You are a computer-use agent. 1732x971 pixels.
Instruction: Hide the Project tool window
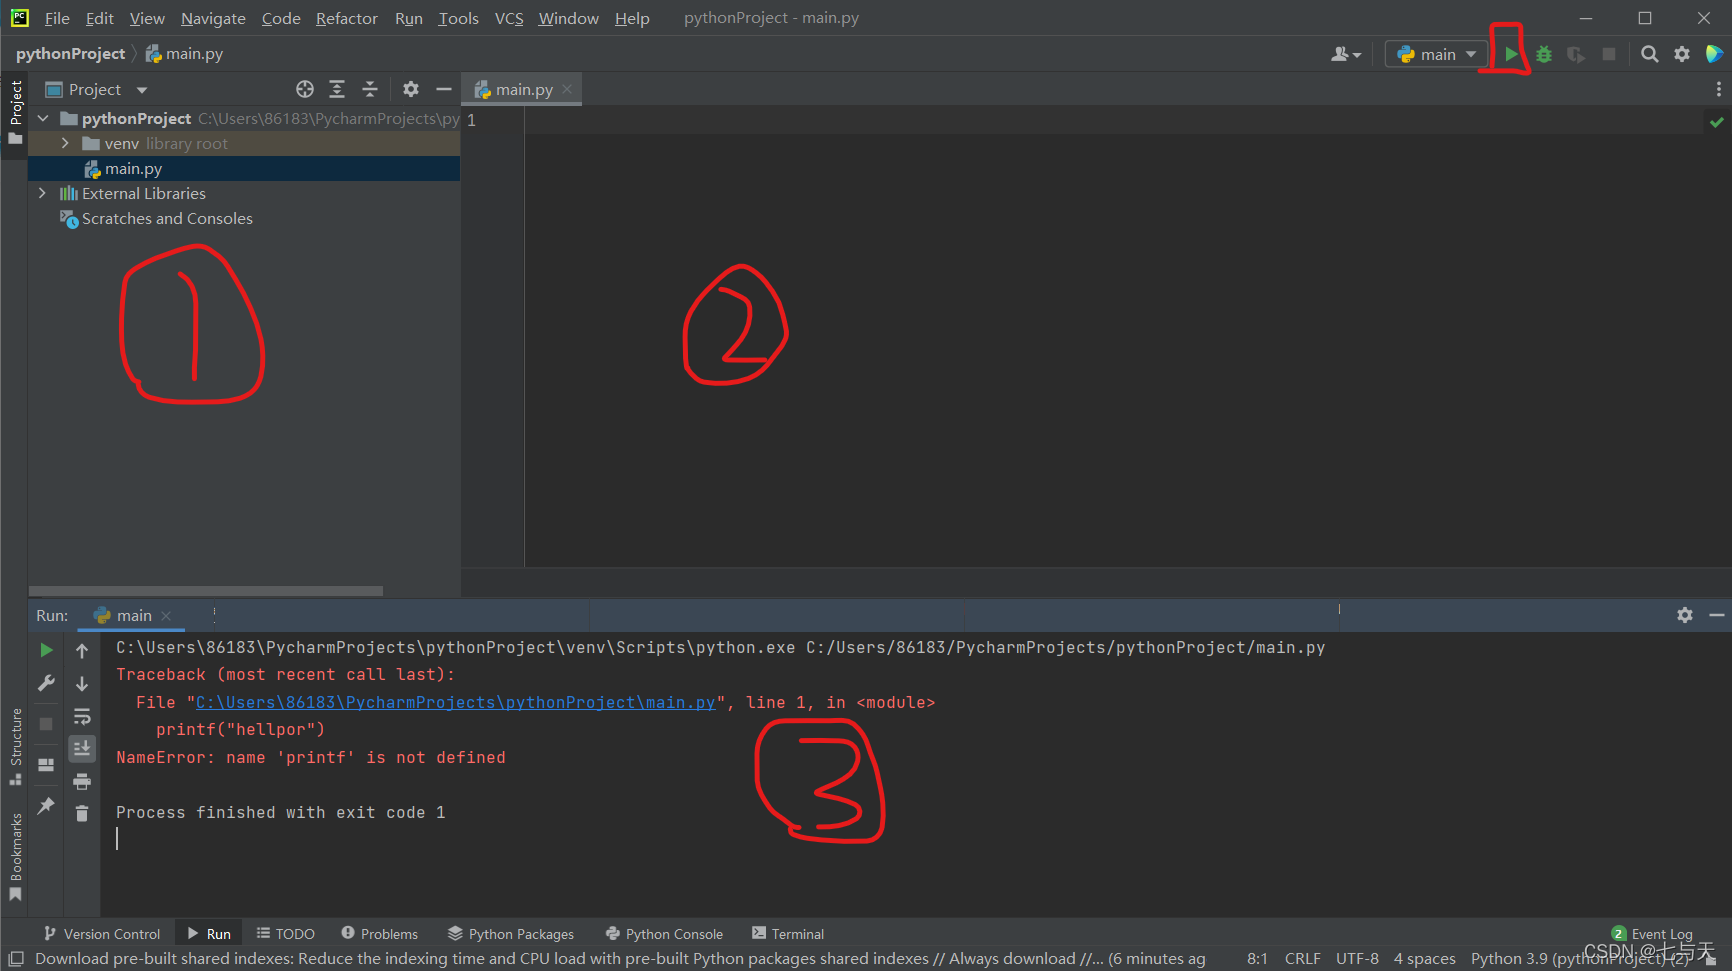pyautogui.click(x=444, y=89)
